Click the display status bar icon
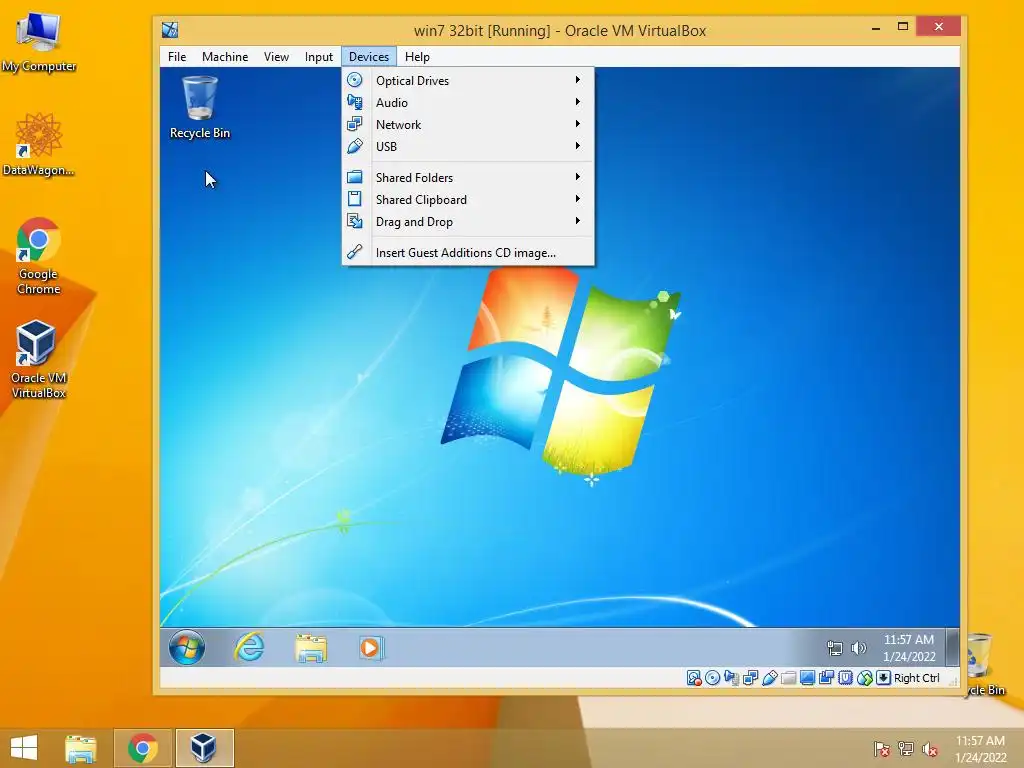This screenshot has height=768, width=1024. coord(807,678)
